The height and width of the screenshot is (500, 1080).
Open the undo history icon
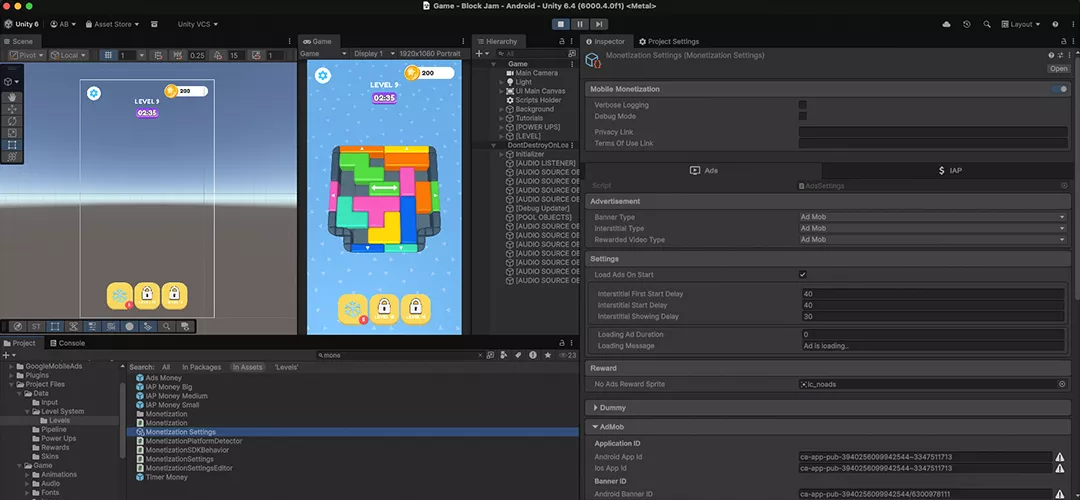966,24
